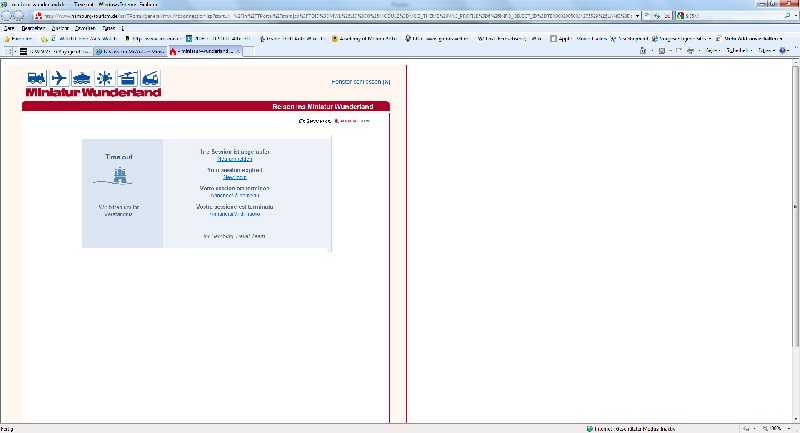This screenshot has height=433, width=800.
Task: Open the 'Extras' command bar dropdown
Action: (766, 50)
